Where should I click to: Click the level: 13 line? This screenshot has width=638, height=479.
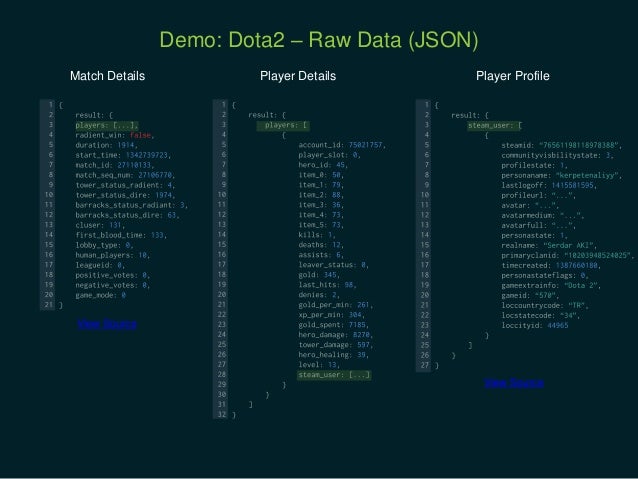coord(319,365)
